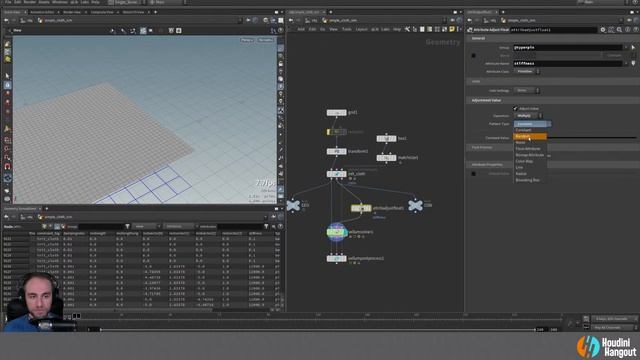Open the Group field dropdown arrow
The image size is (640, 360).
[626, 48]
